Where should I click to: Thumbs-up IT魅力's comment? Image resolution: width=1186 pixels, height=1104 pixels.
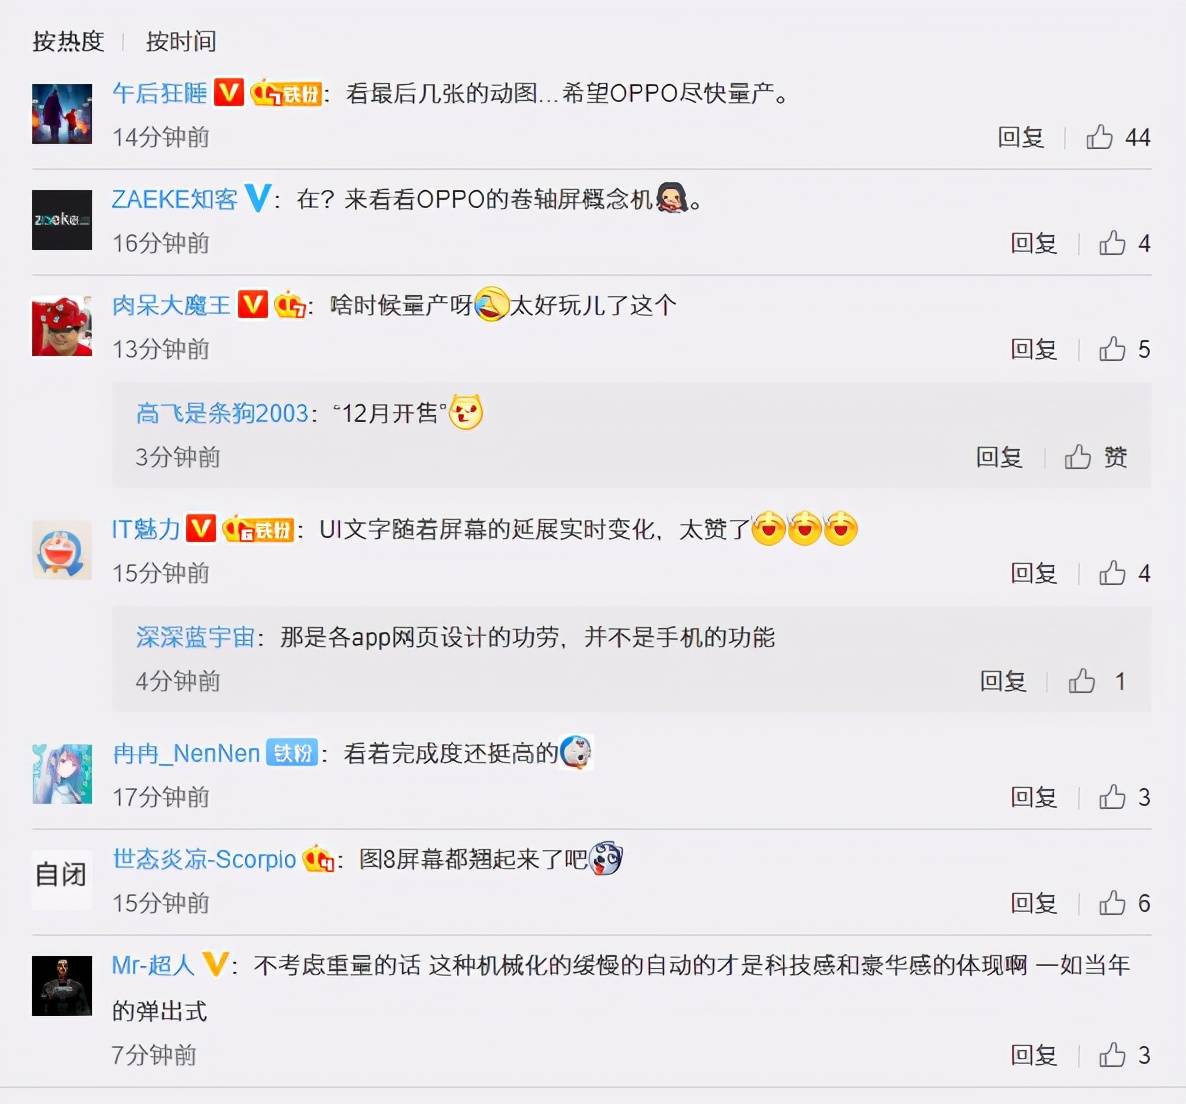pyautogui.click(x=1112, y=573)
